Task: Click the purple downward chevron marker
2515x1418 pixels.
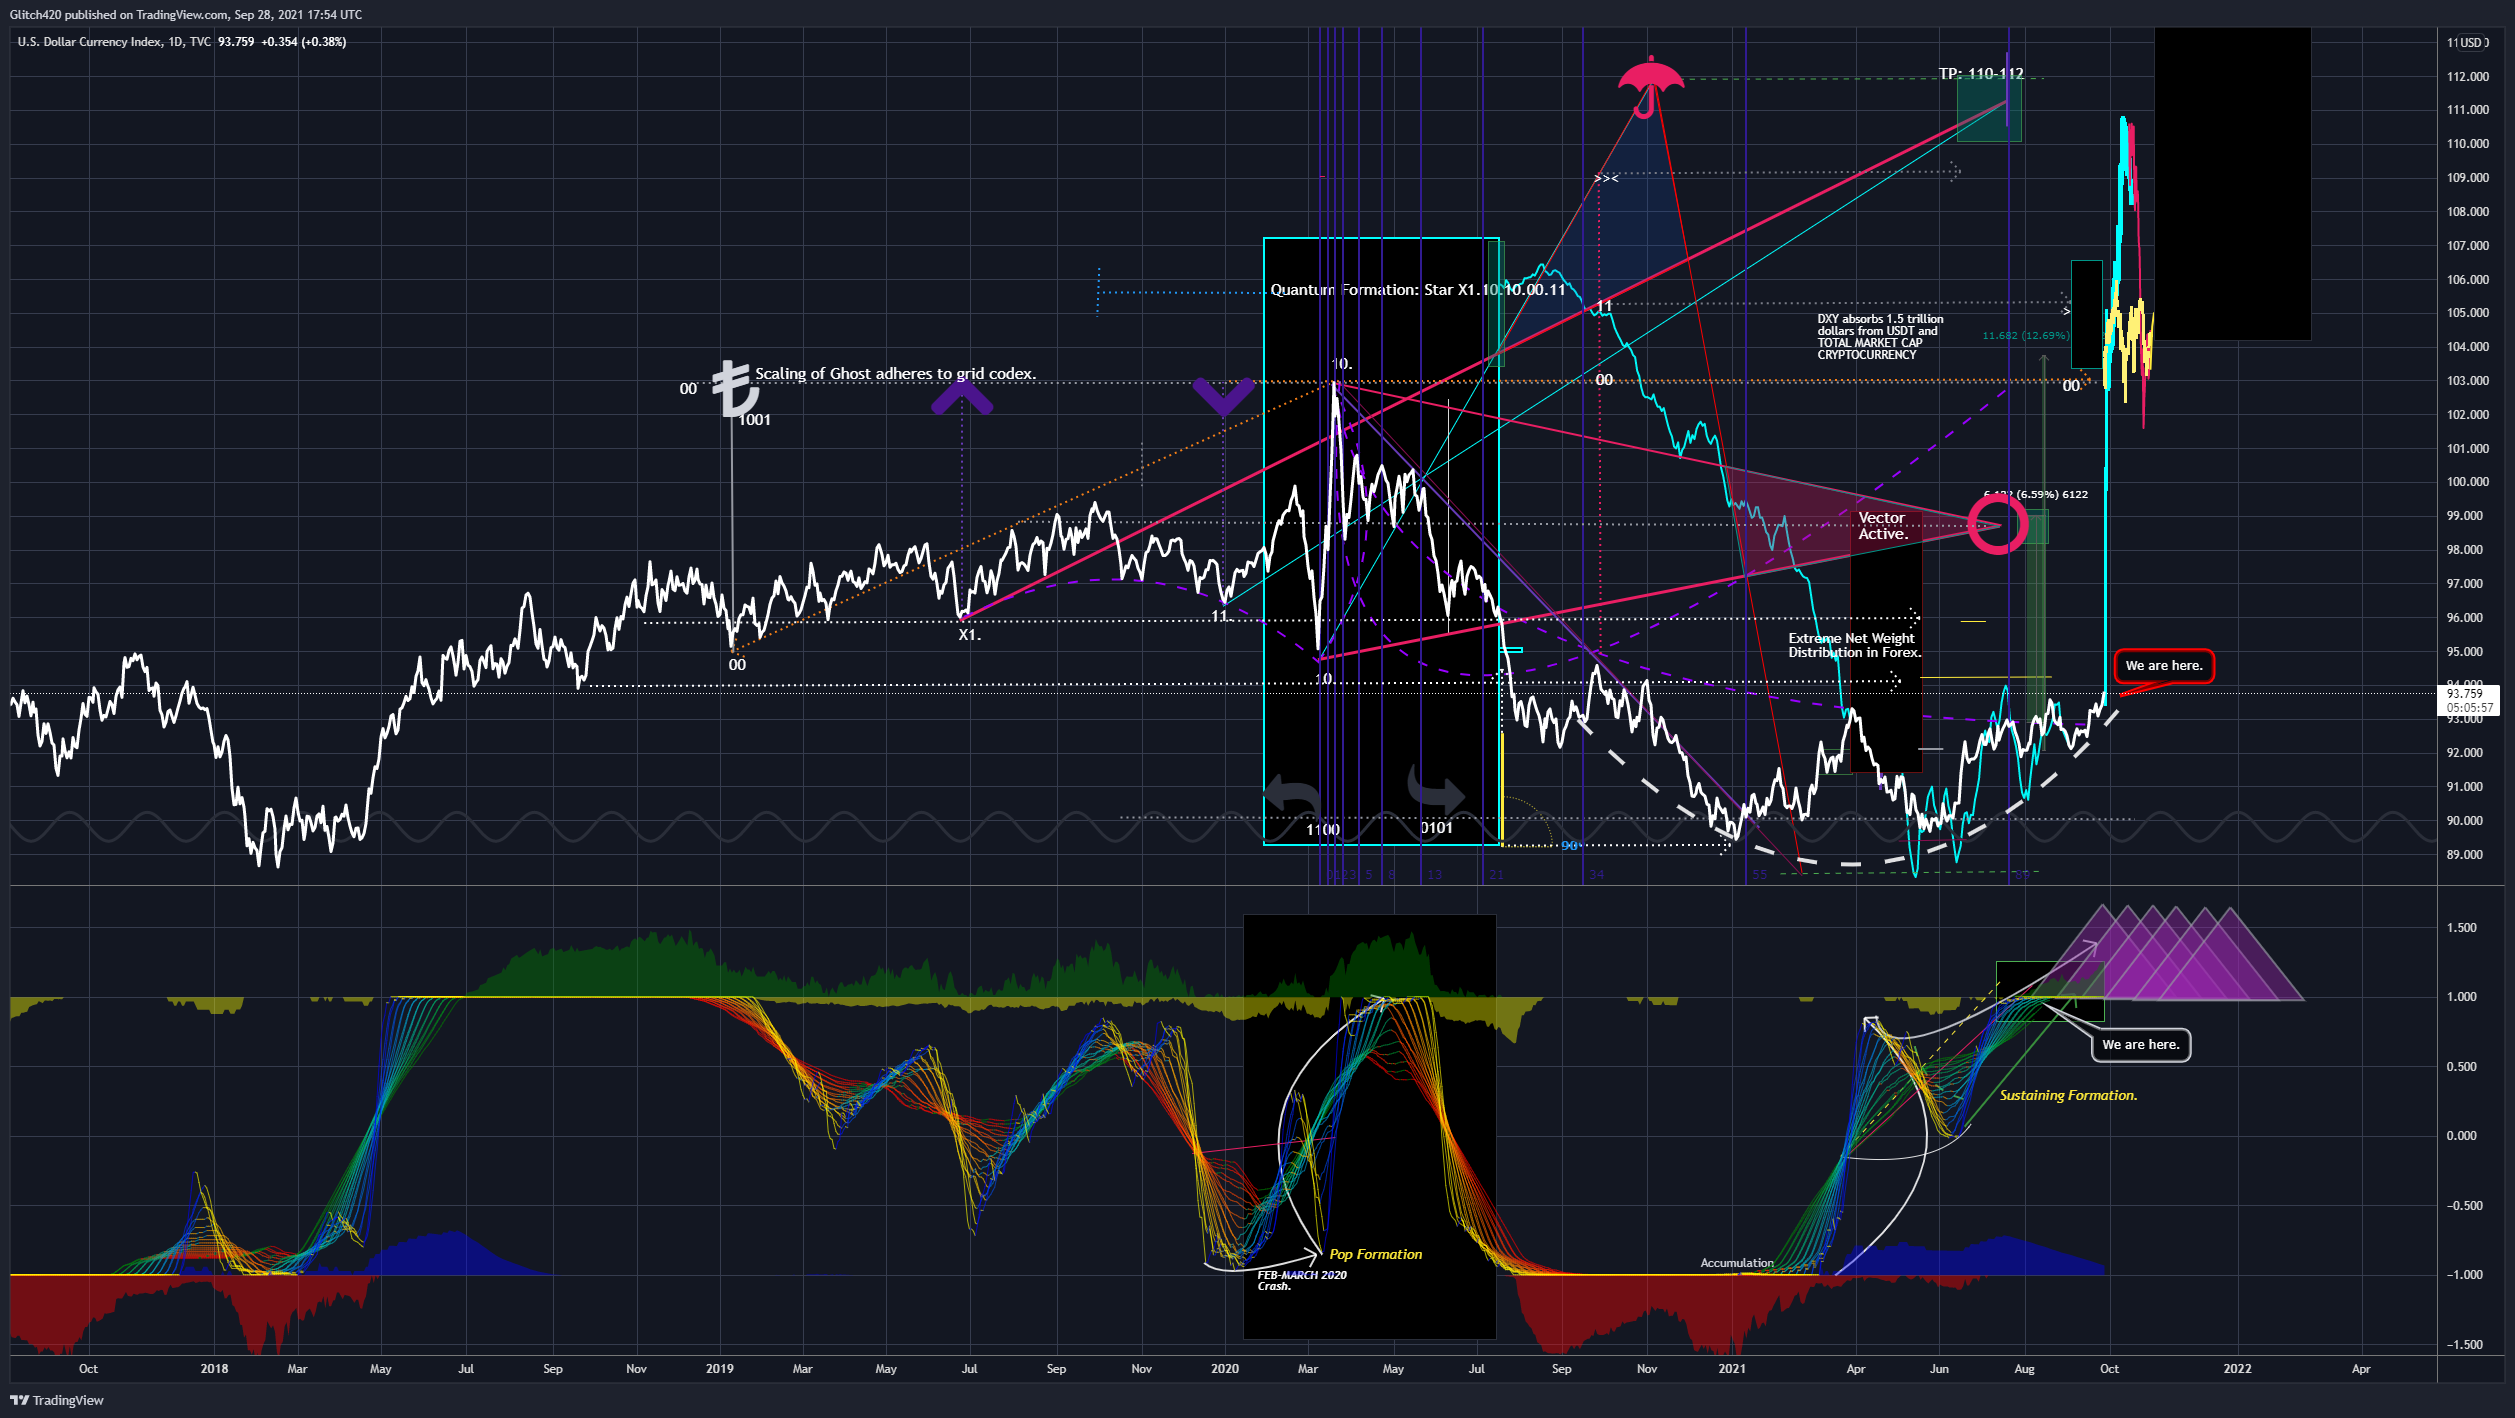Action: tap(1224, 396)
